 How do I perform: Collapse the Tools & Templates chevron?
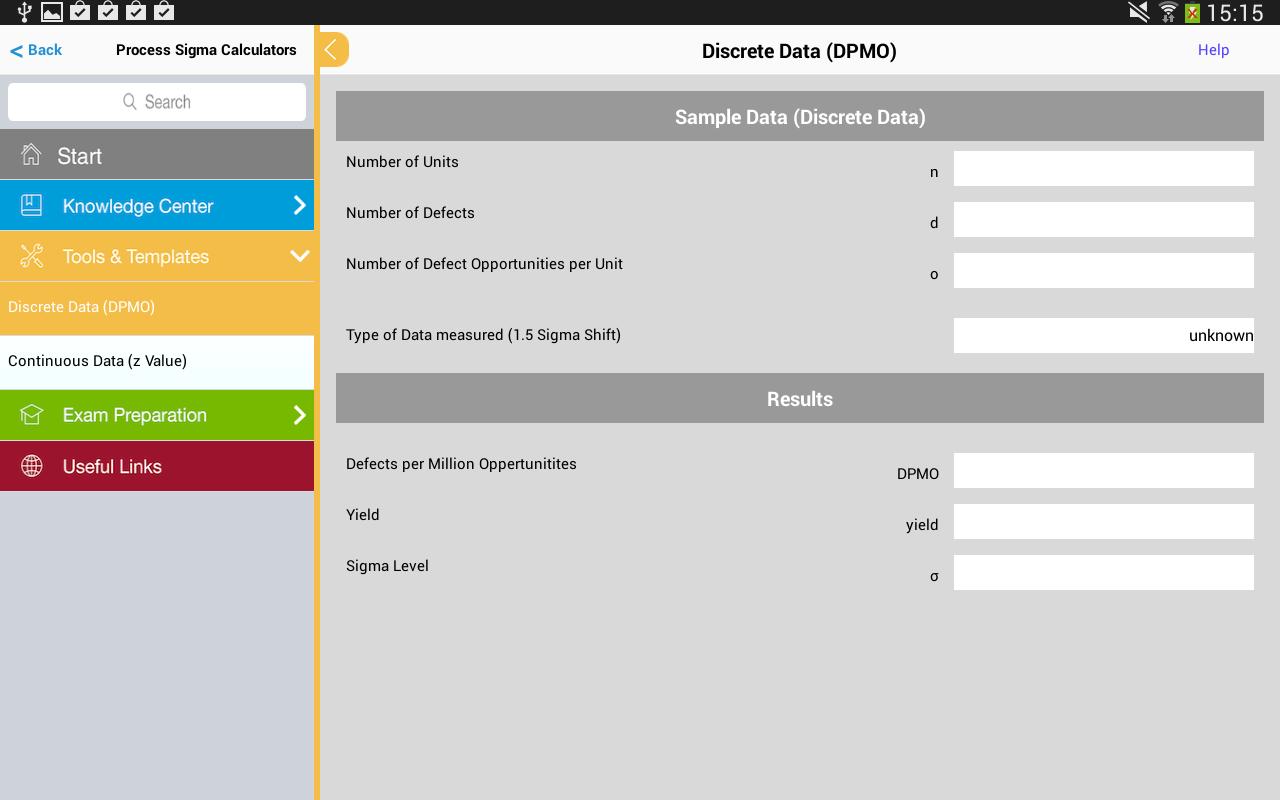coord(299,256)
